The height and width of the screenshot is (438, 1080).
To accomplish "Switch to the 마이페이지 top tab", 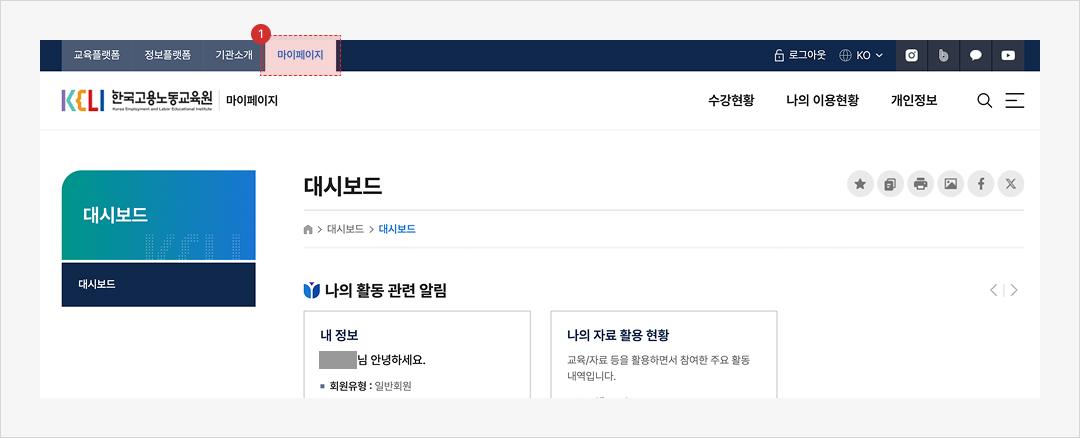I will coord(300,55).
